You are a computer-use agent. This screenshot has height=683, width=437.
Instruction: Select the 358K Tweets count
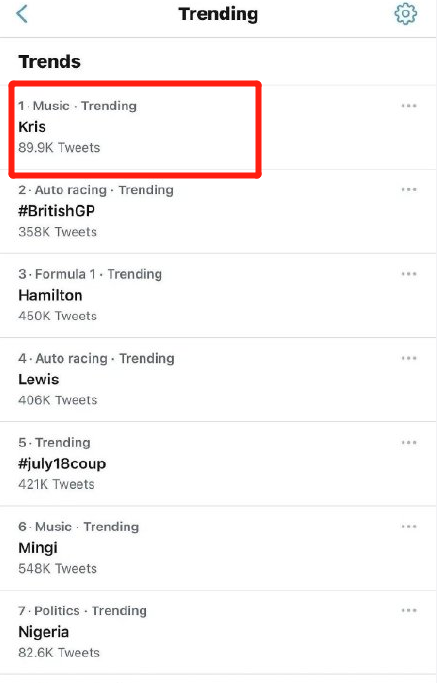58,232
